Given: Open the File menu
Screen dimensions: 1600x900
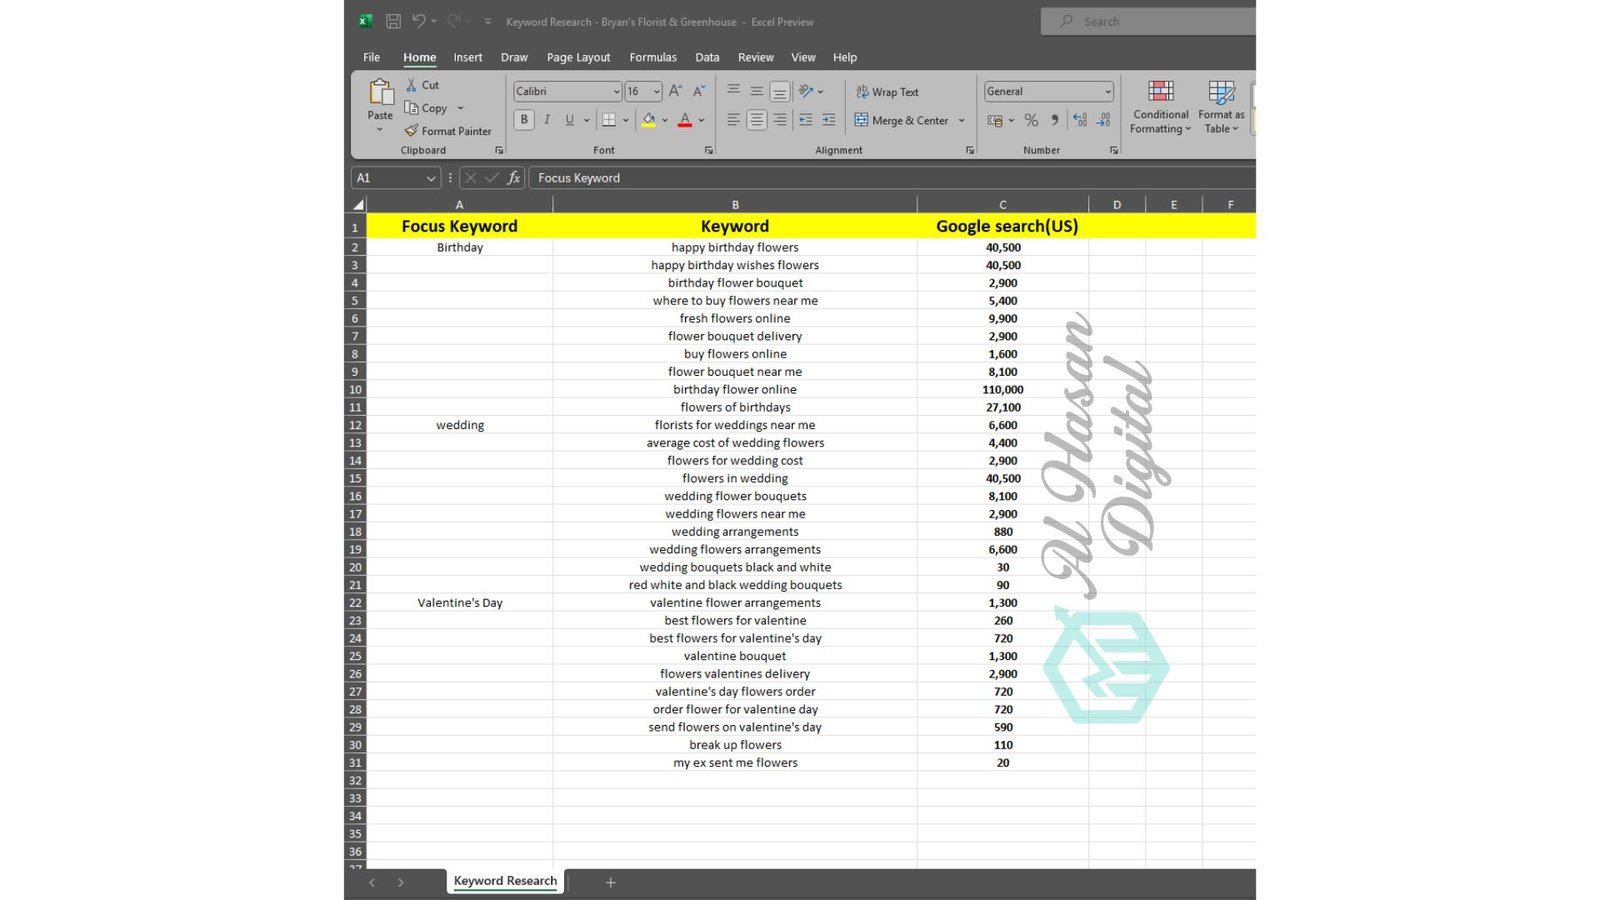Looking at the screenshot, I should pyautogui.click(x=372, y=57).
